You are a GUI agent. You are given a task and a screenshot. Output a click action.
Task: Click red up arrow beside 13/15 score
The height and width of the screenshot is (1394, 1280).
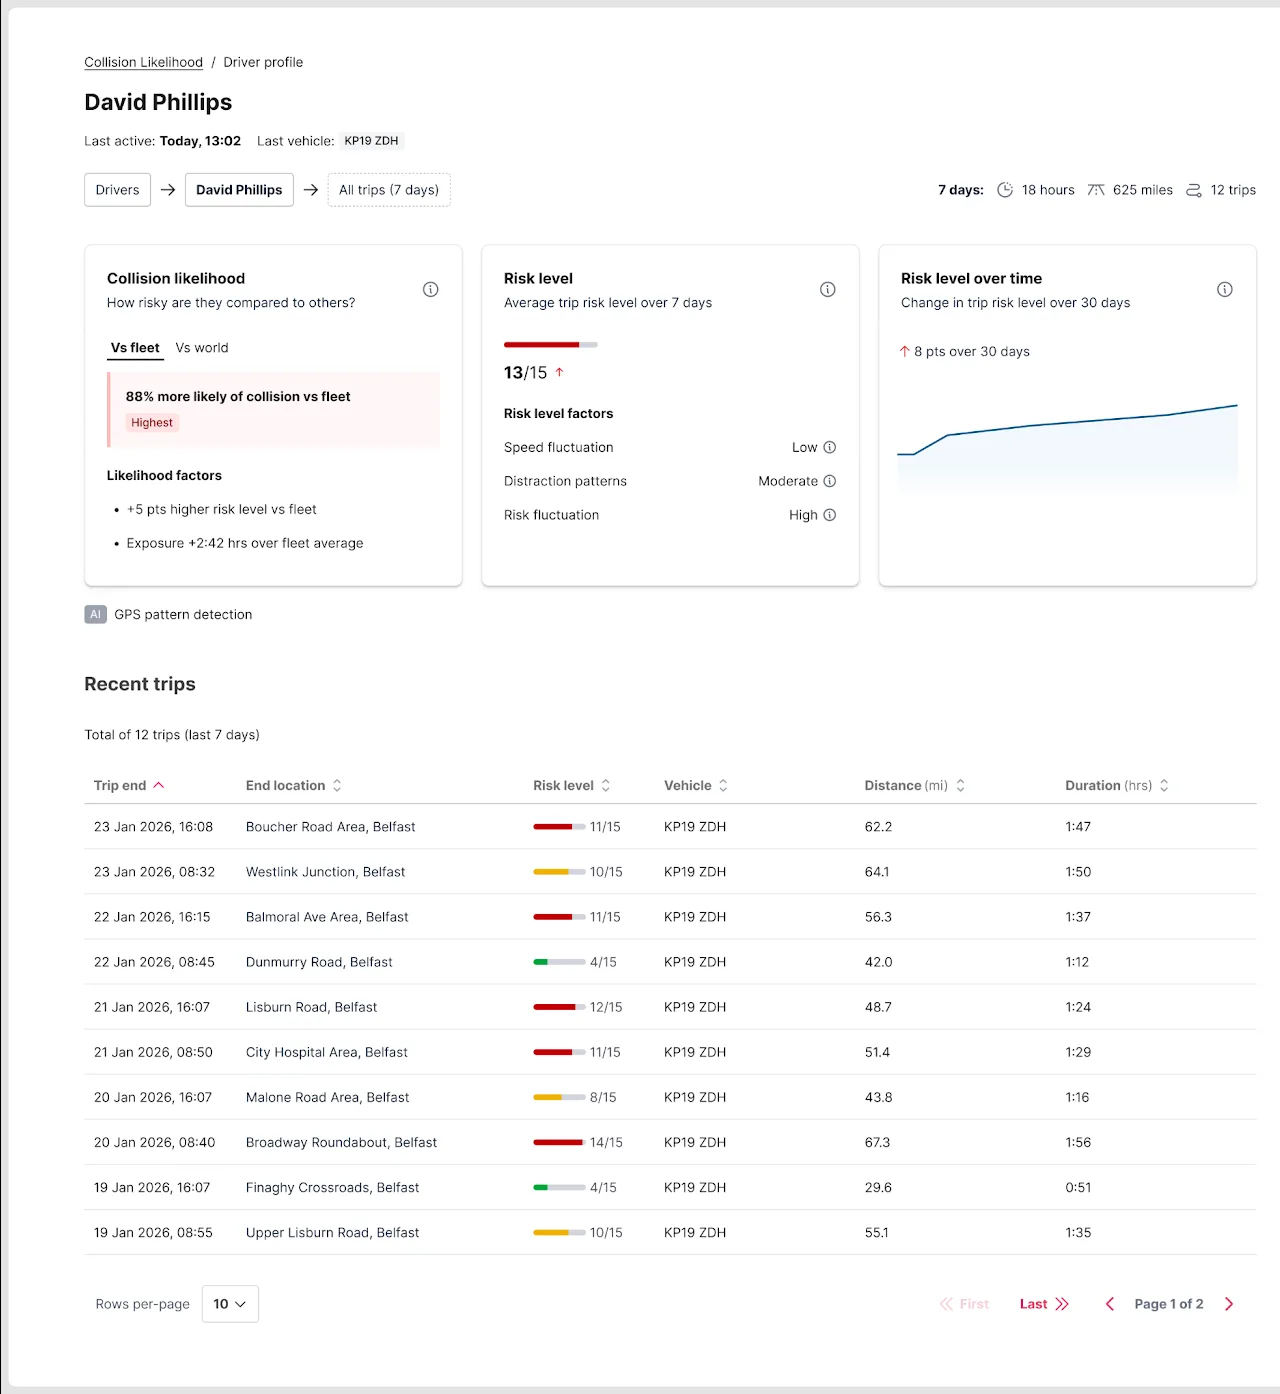(x=559, y=372)
